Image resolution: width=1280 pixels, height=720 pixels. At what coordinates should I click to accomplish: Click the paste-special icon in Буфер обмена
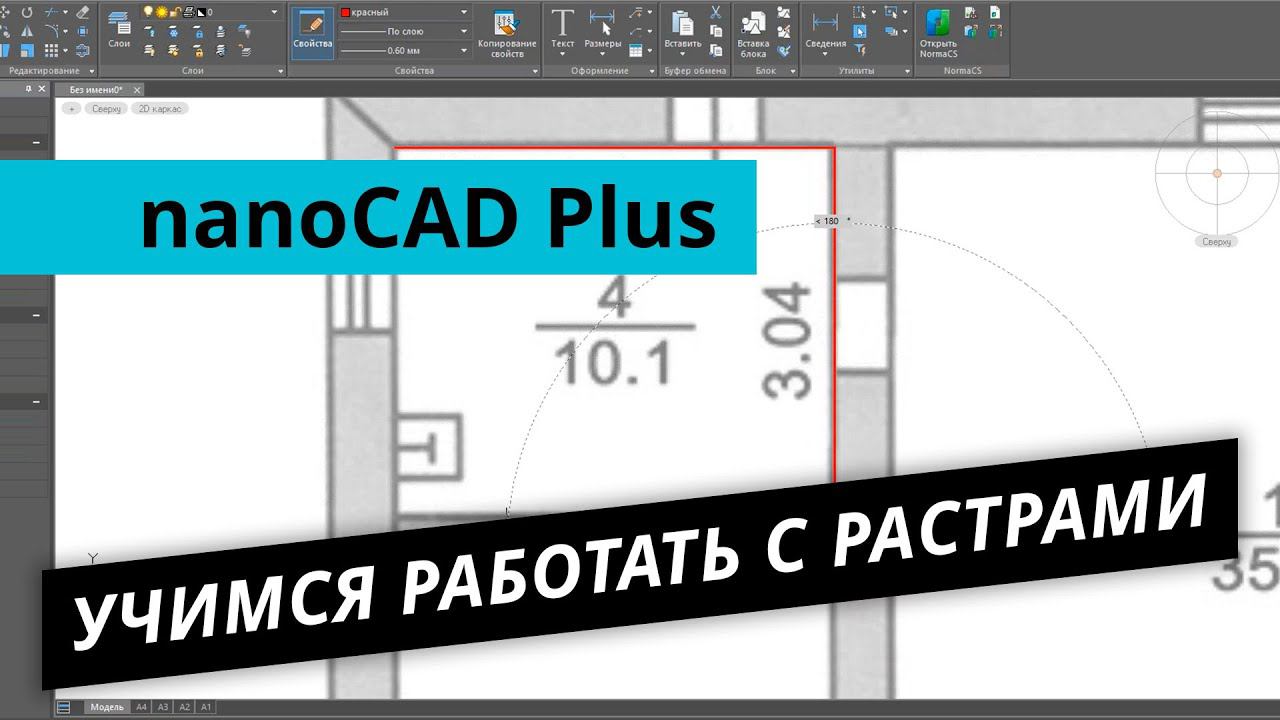pos(716,50)
